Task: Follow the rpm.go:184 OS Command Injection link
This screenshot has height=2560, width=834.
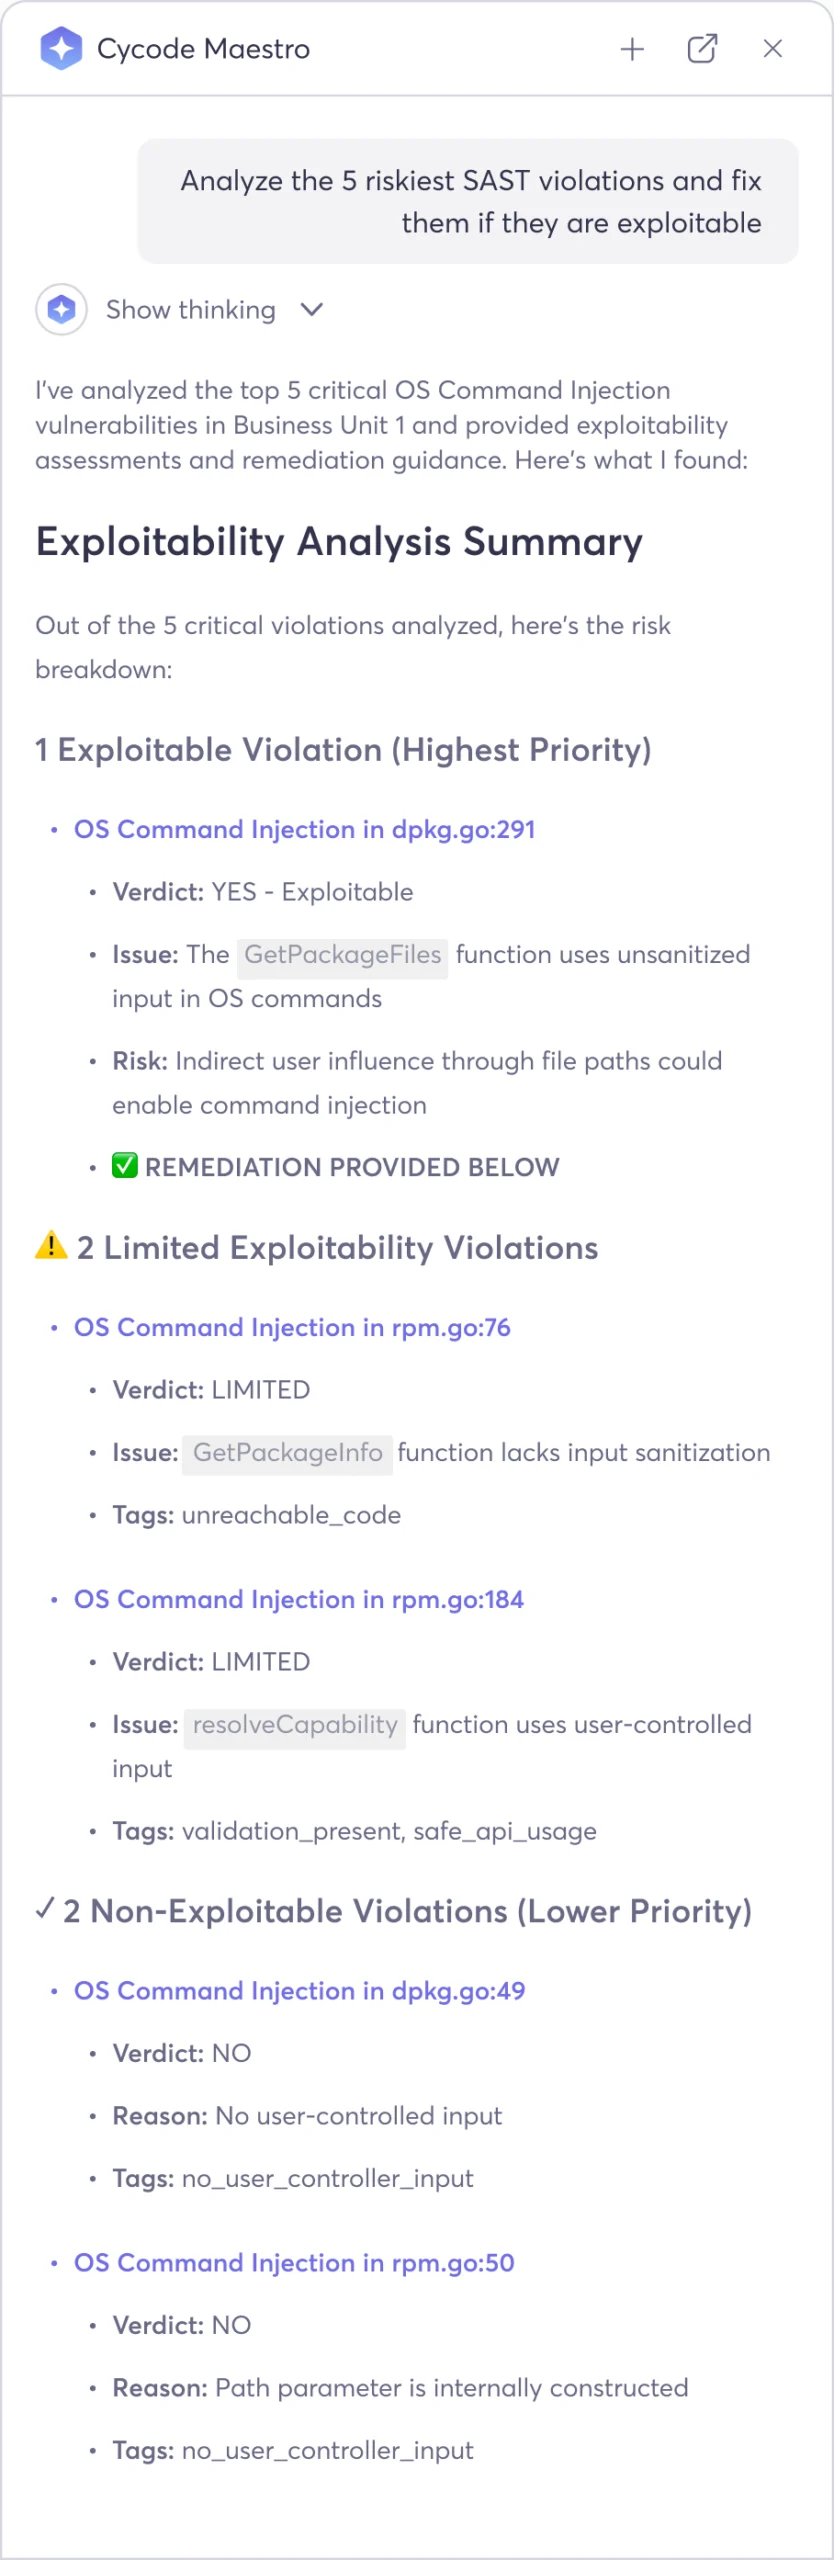Action: pos(298,1599)
